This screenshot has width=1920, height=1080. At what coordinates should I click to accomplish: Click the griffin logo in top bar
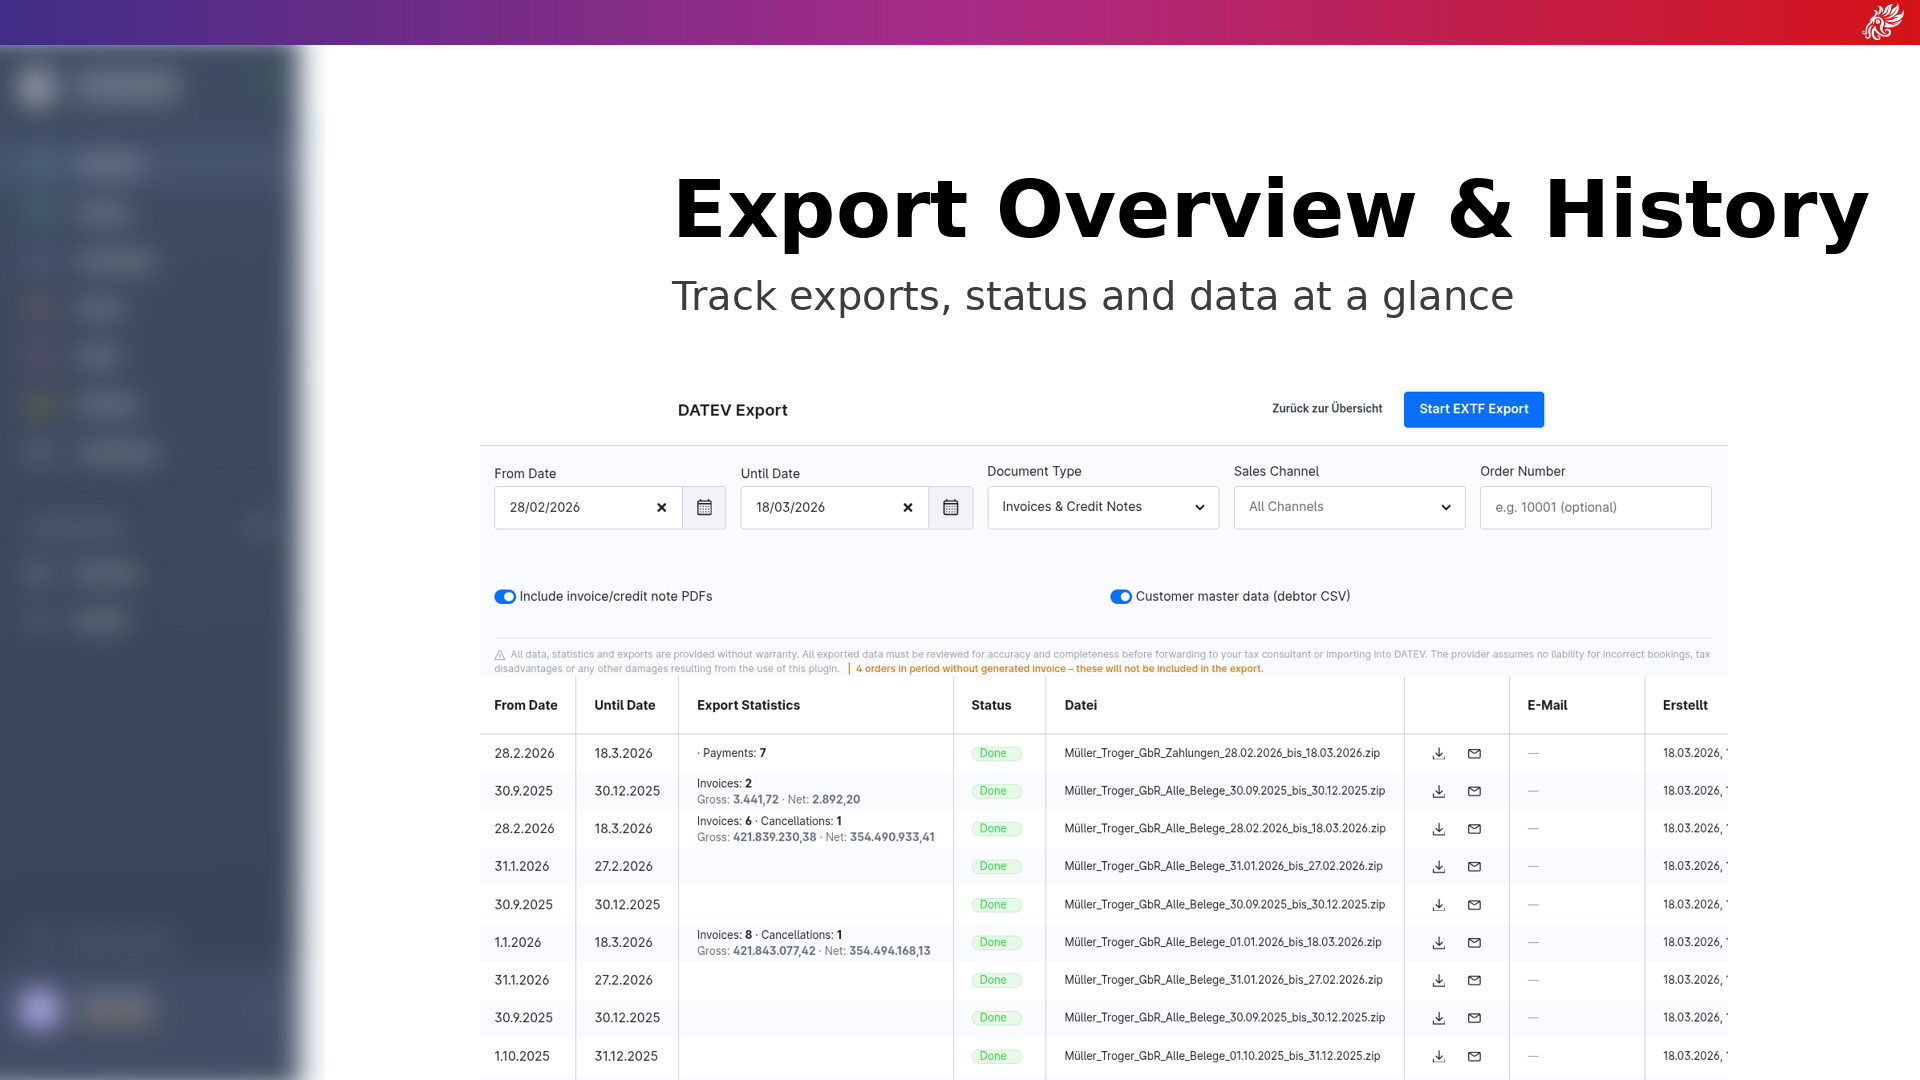1882,22
